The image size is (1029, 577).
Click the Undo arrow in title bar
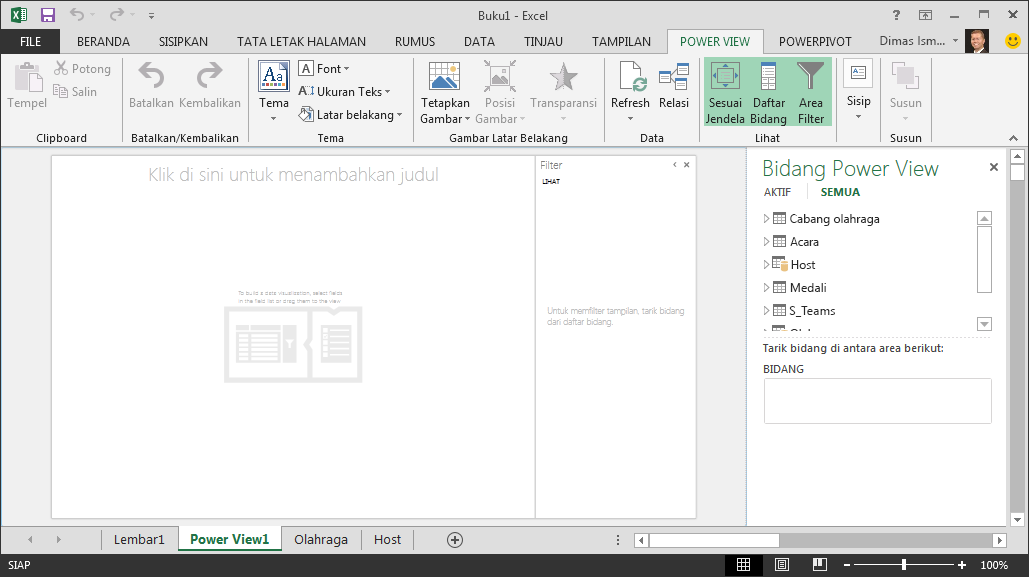click(77, 14)
